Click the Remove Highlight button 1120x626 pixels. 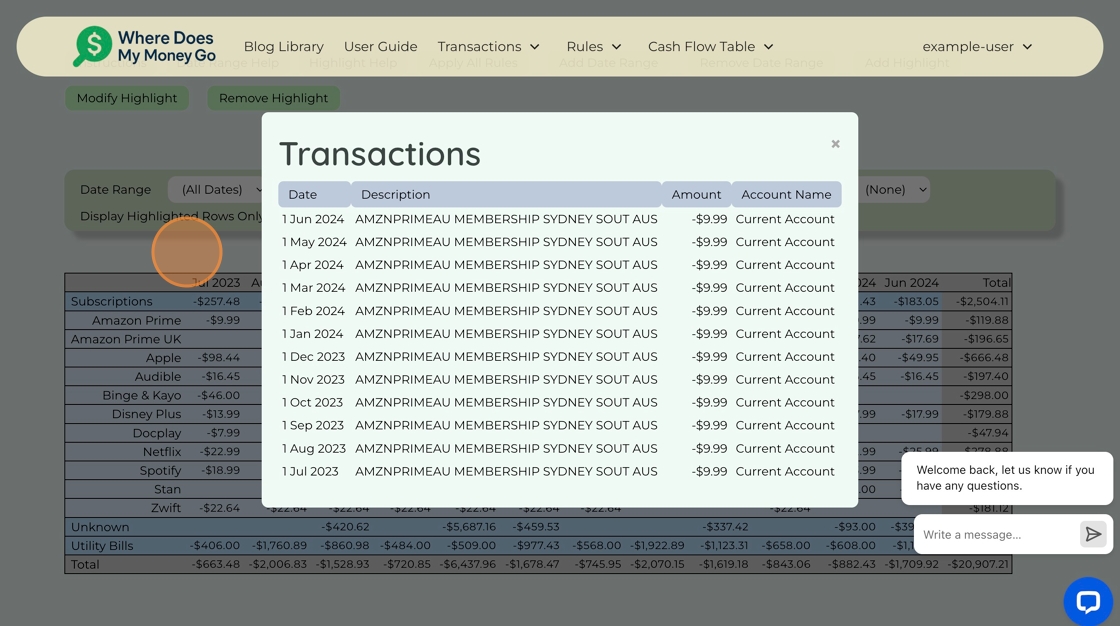(x=274, y=98)
